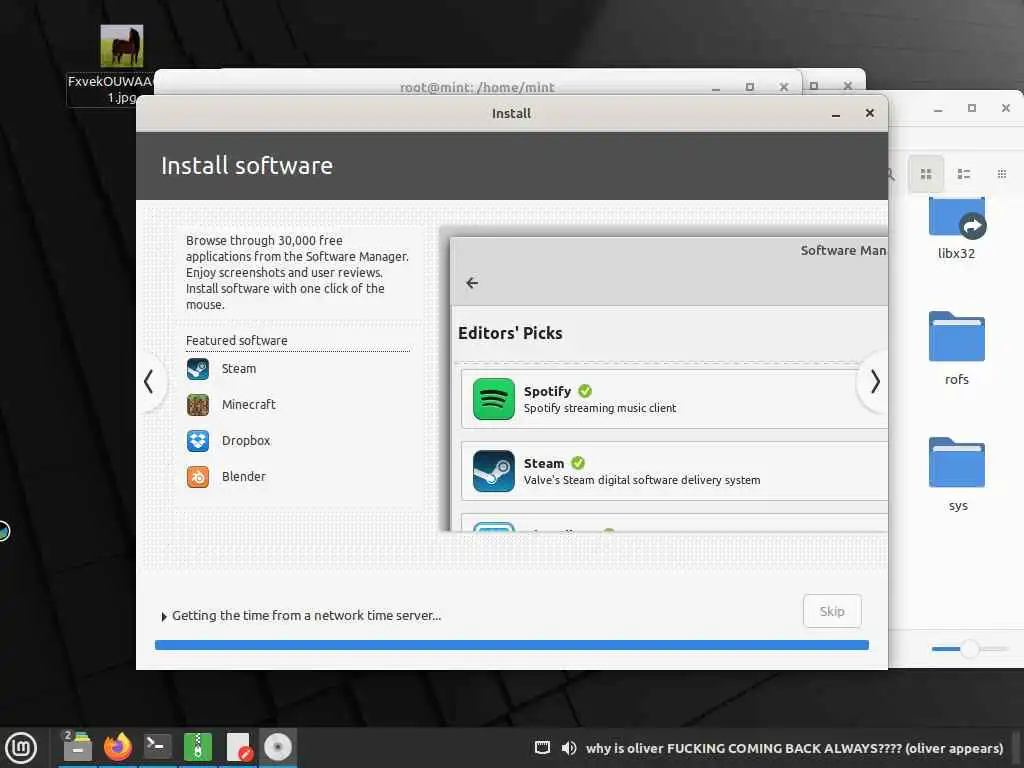Open the volume tray icon
The height and width of the screenshot is (768, 1024).
569,748
